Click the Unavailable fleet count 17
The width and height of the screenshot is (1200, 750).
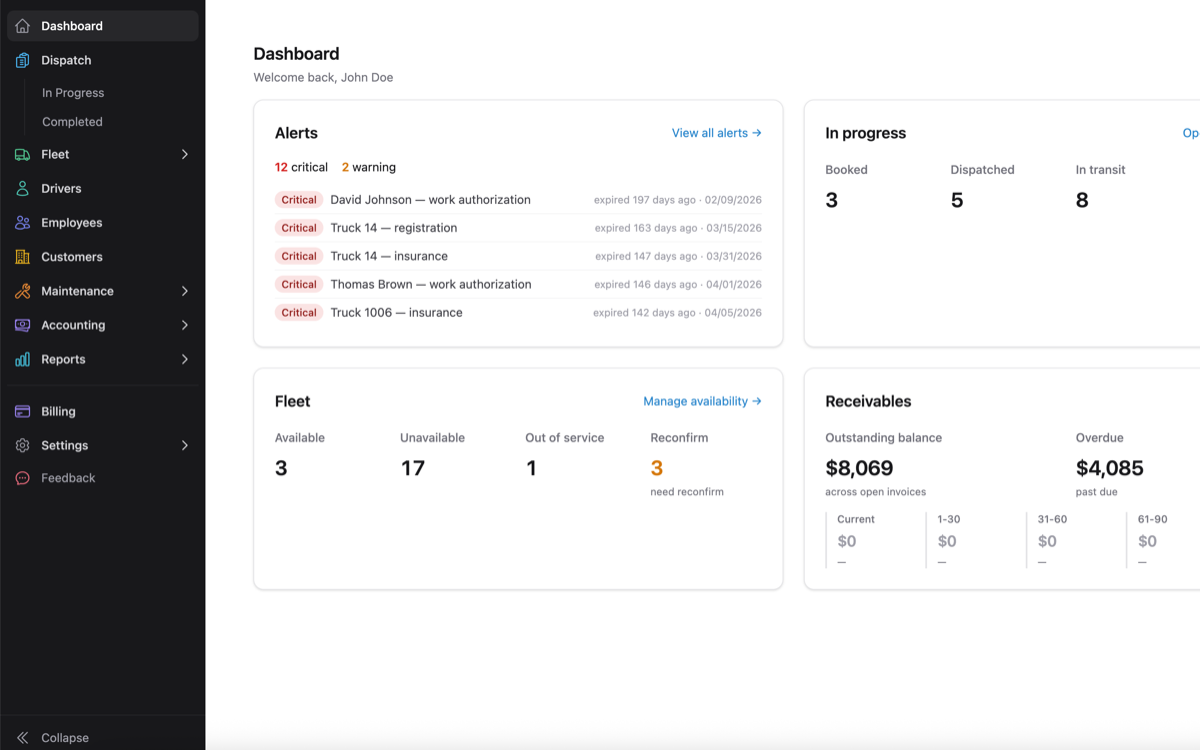coord(413,468)
